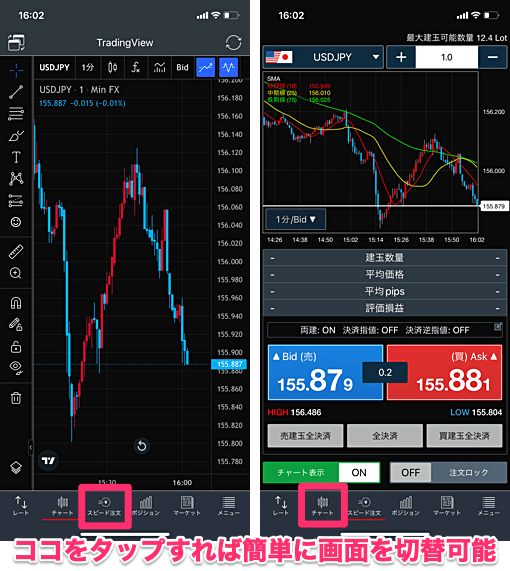This screenshot has width=510, height=571.
Task: Open メニュー tab in left screen
Action: [228, 506]
